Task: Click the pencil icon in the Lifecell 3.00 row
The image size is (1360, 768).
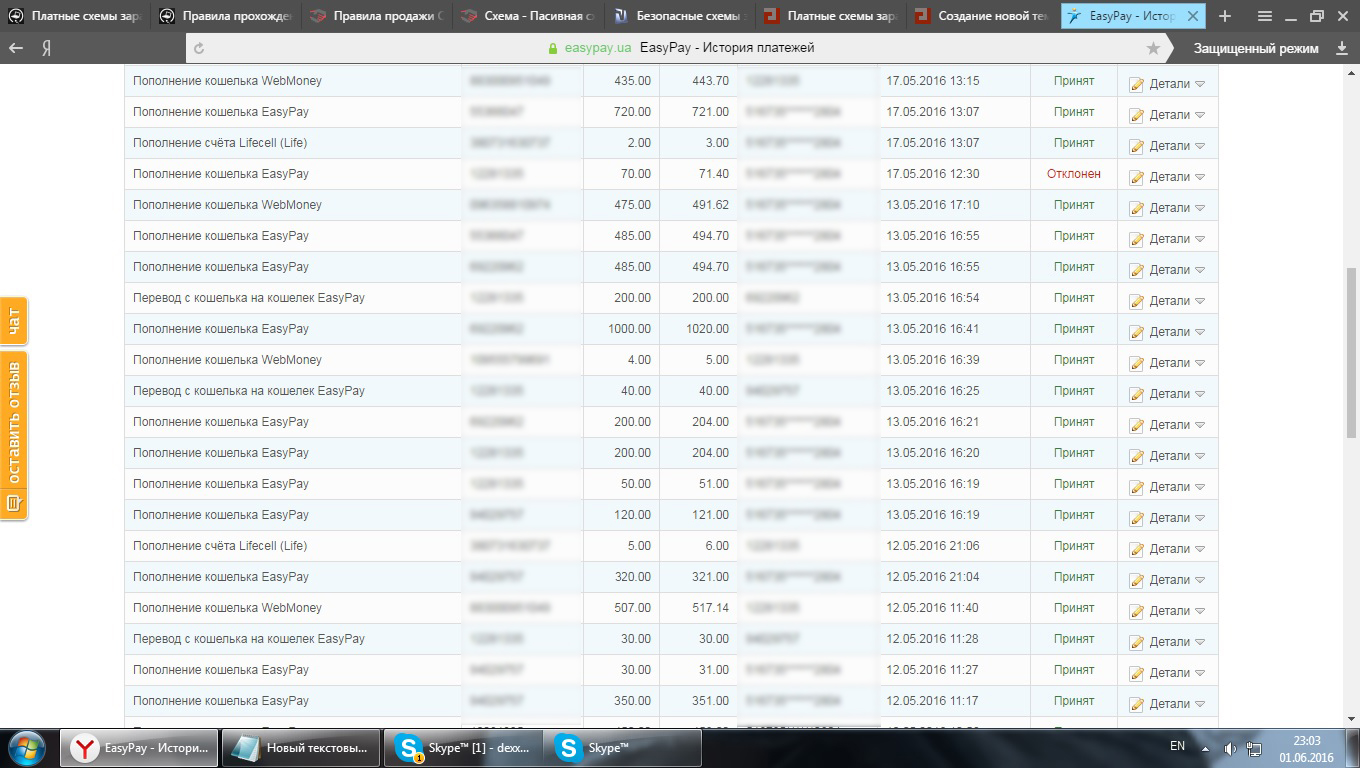Action: coord(1136,147)
